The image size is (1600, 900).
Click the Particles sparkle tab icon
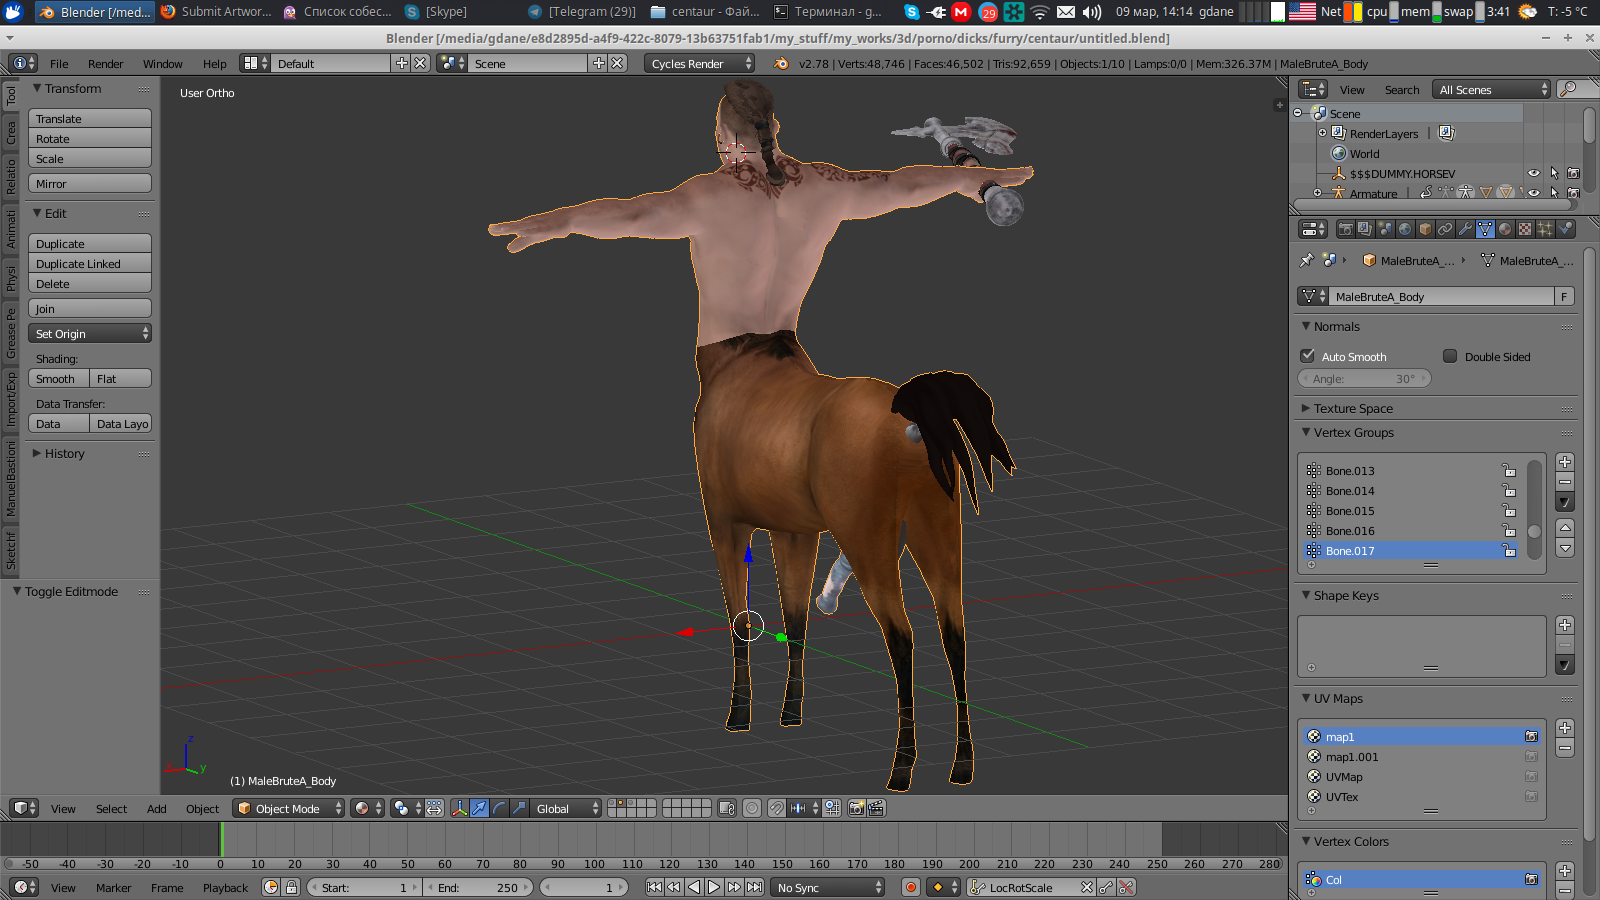[x=1545, y=229]
